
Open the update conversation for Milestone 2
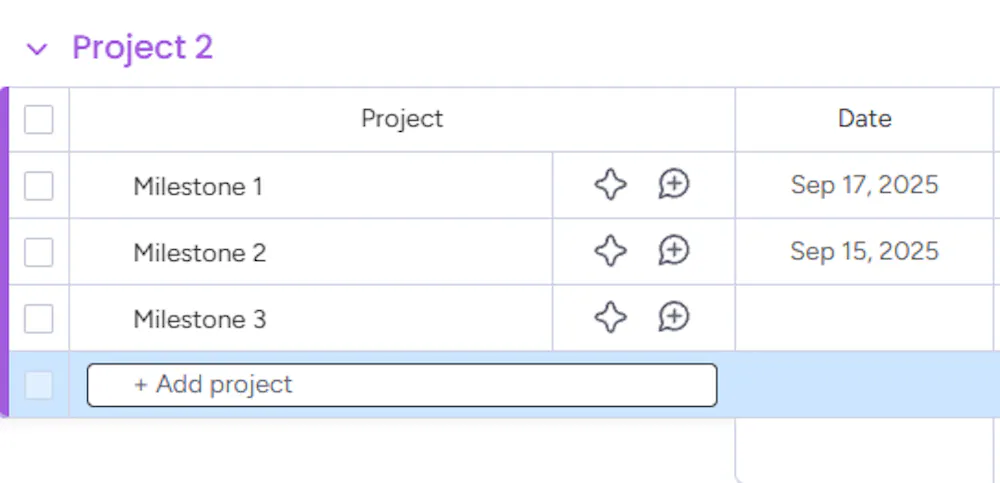[x=674, y=250]
